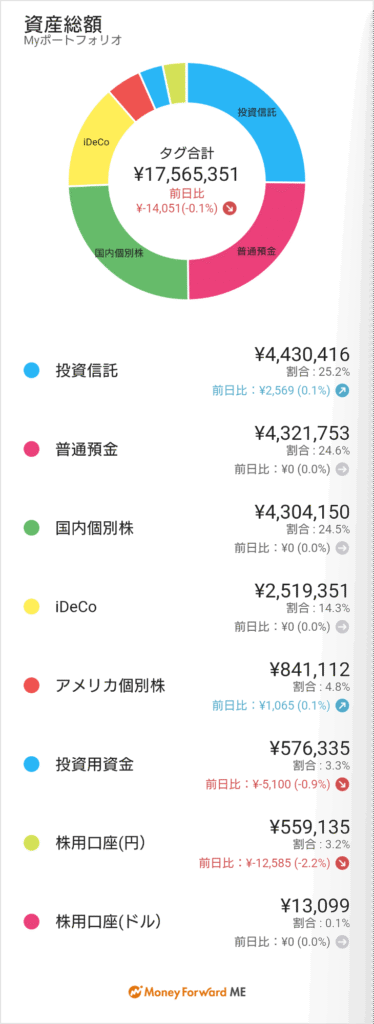The width and height of the screenshot is (374, 1024).
Task: Open the 投資用資金 list row label
Action: coord(95,764)
